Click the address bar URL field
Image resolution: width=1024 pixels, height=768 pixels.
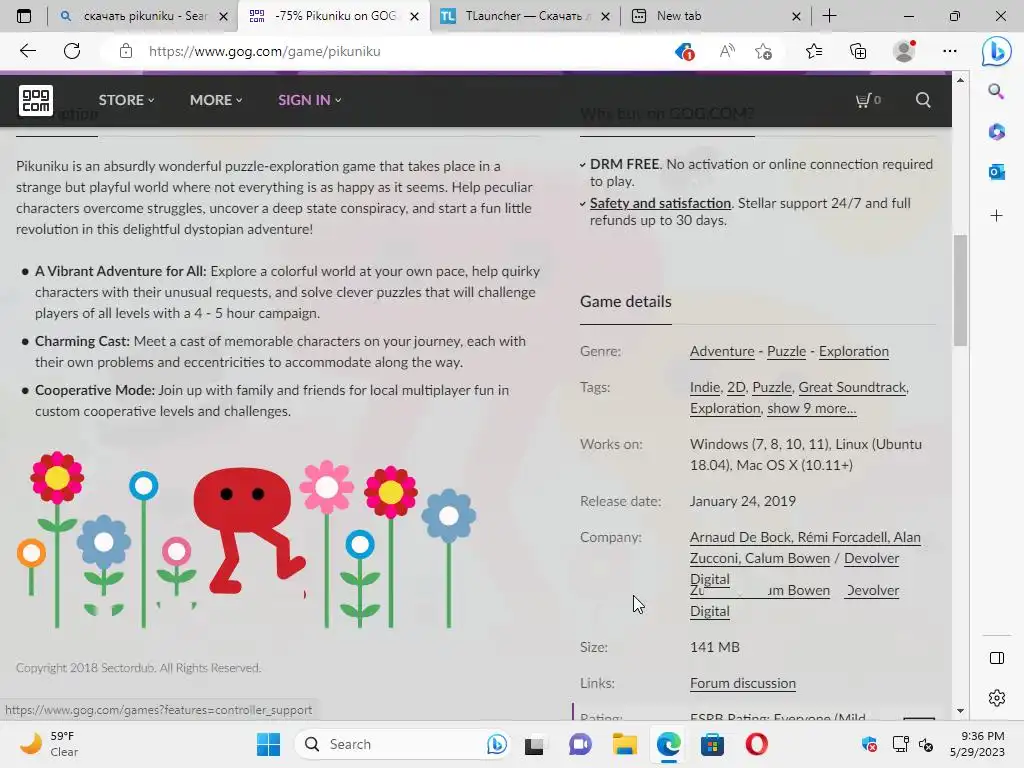tap(392, 51)
